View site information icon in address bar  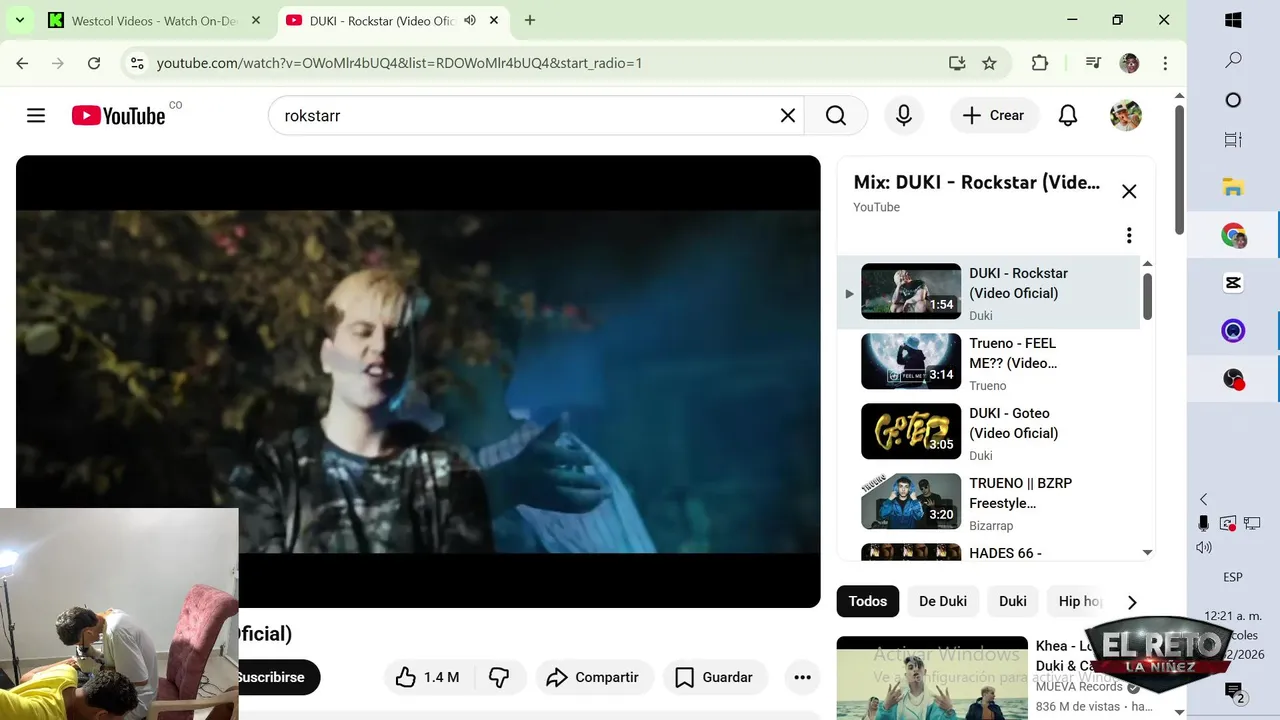[137, 63]
